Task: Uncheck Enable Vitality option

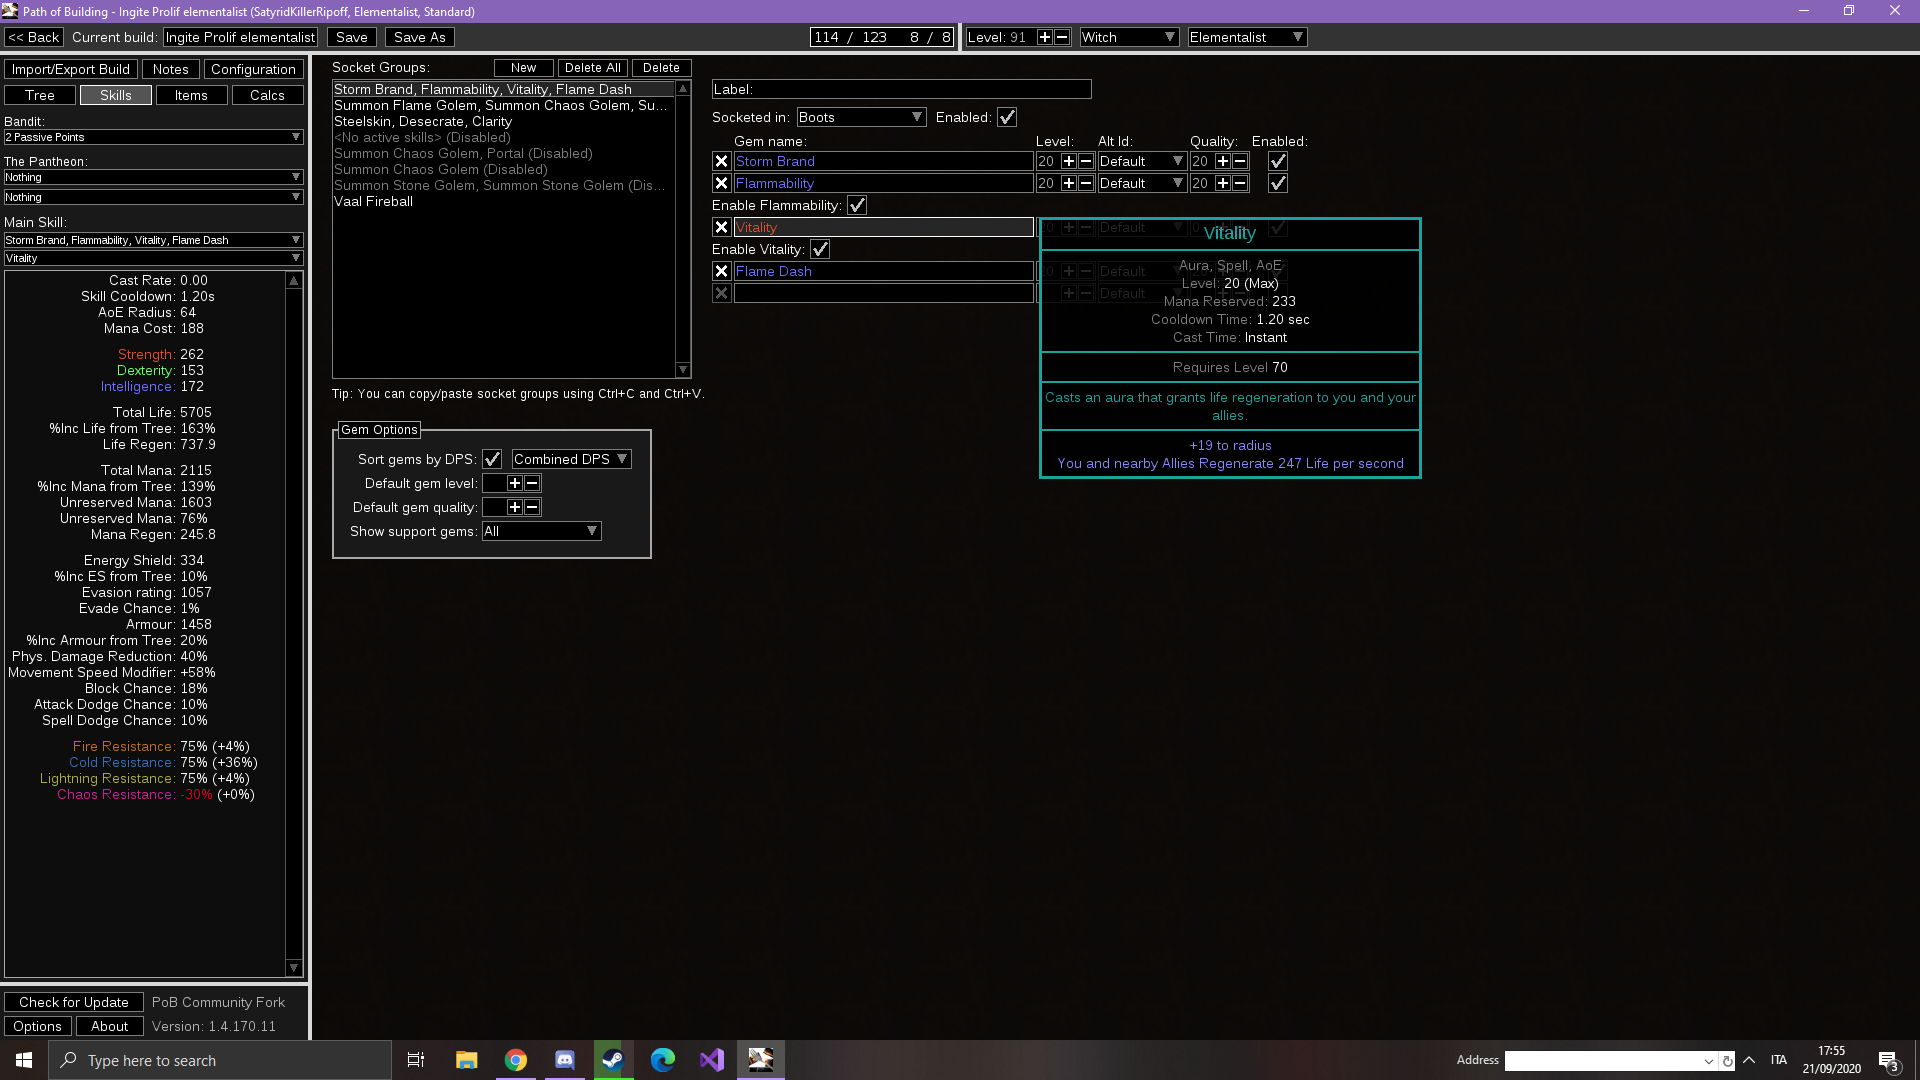Action: 820,249
